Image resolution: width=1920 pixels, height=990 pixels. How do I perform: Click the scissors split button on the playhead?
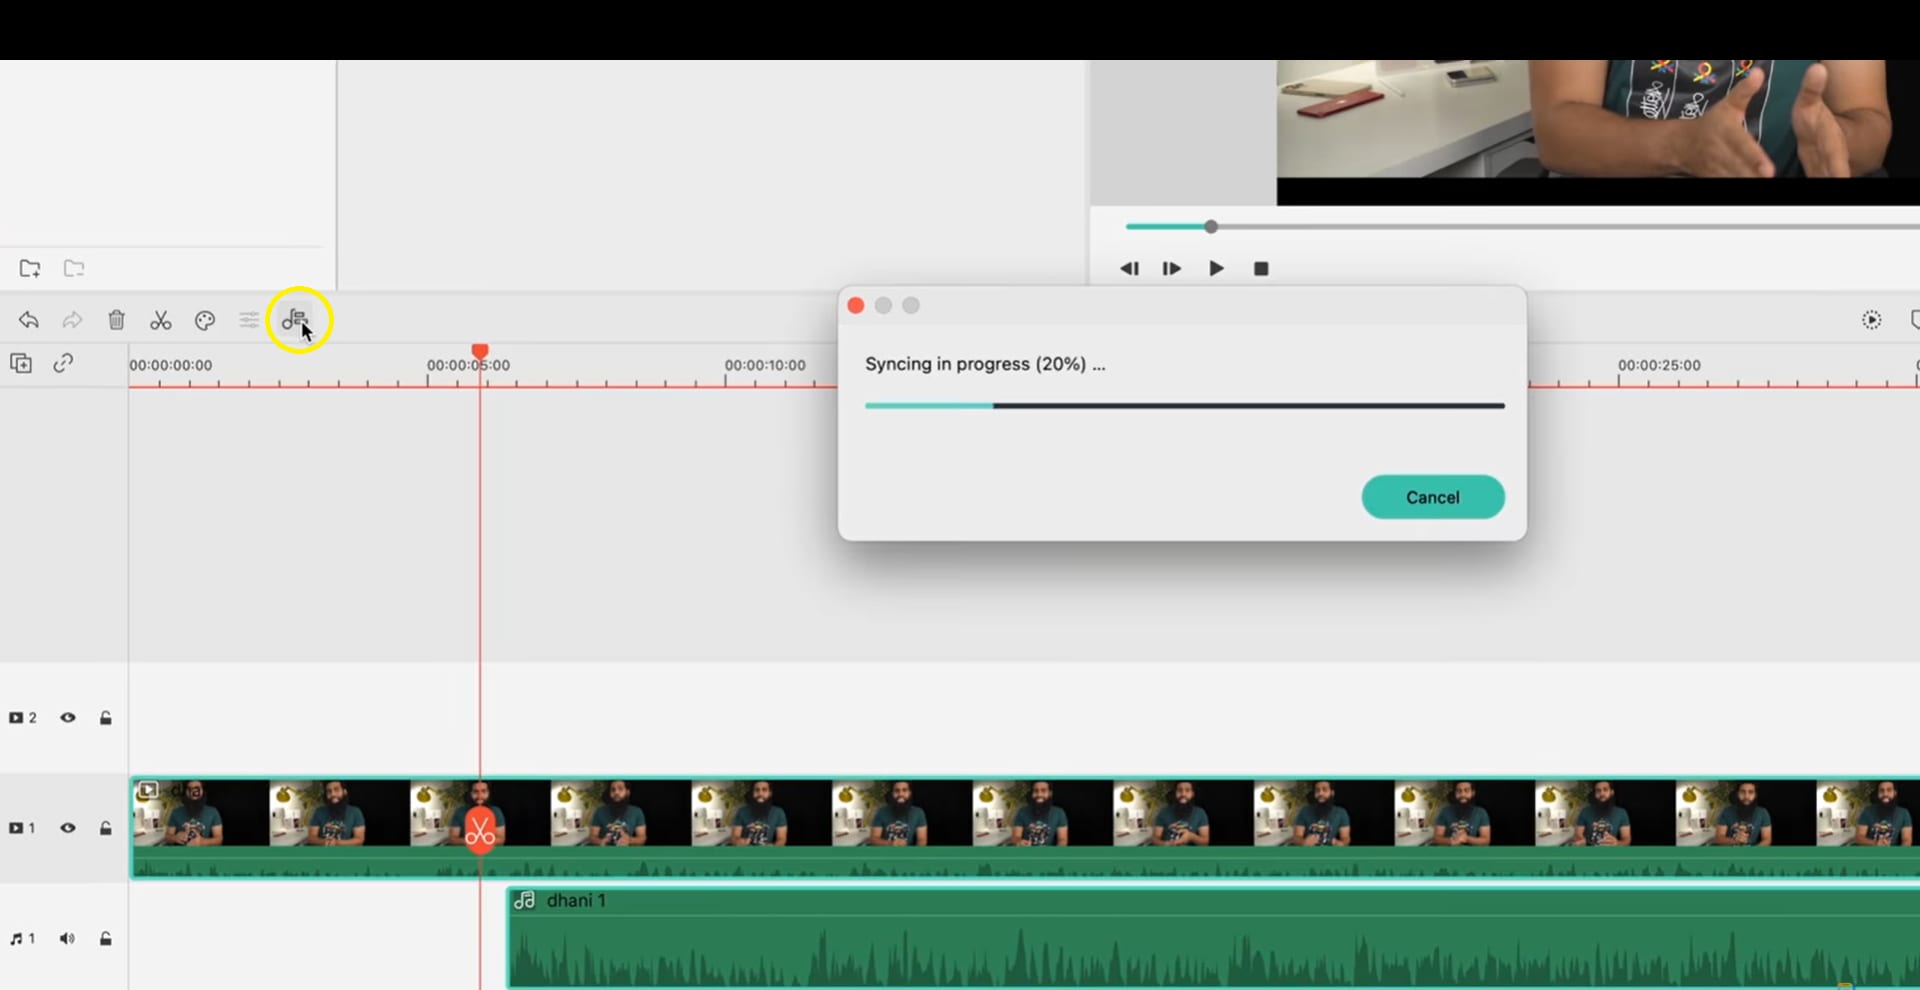point(480,830)
